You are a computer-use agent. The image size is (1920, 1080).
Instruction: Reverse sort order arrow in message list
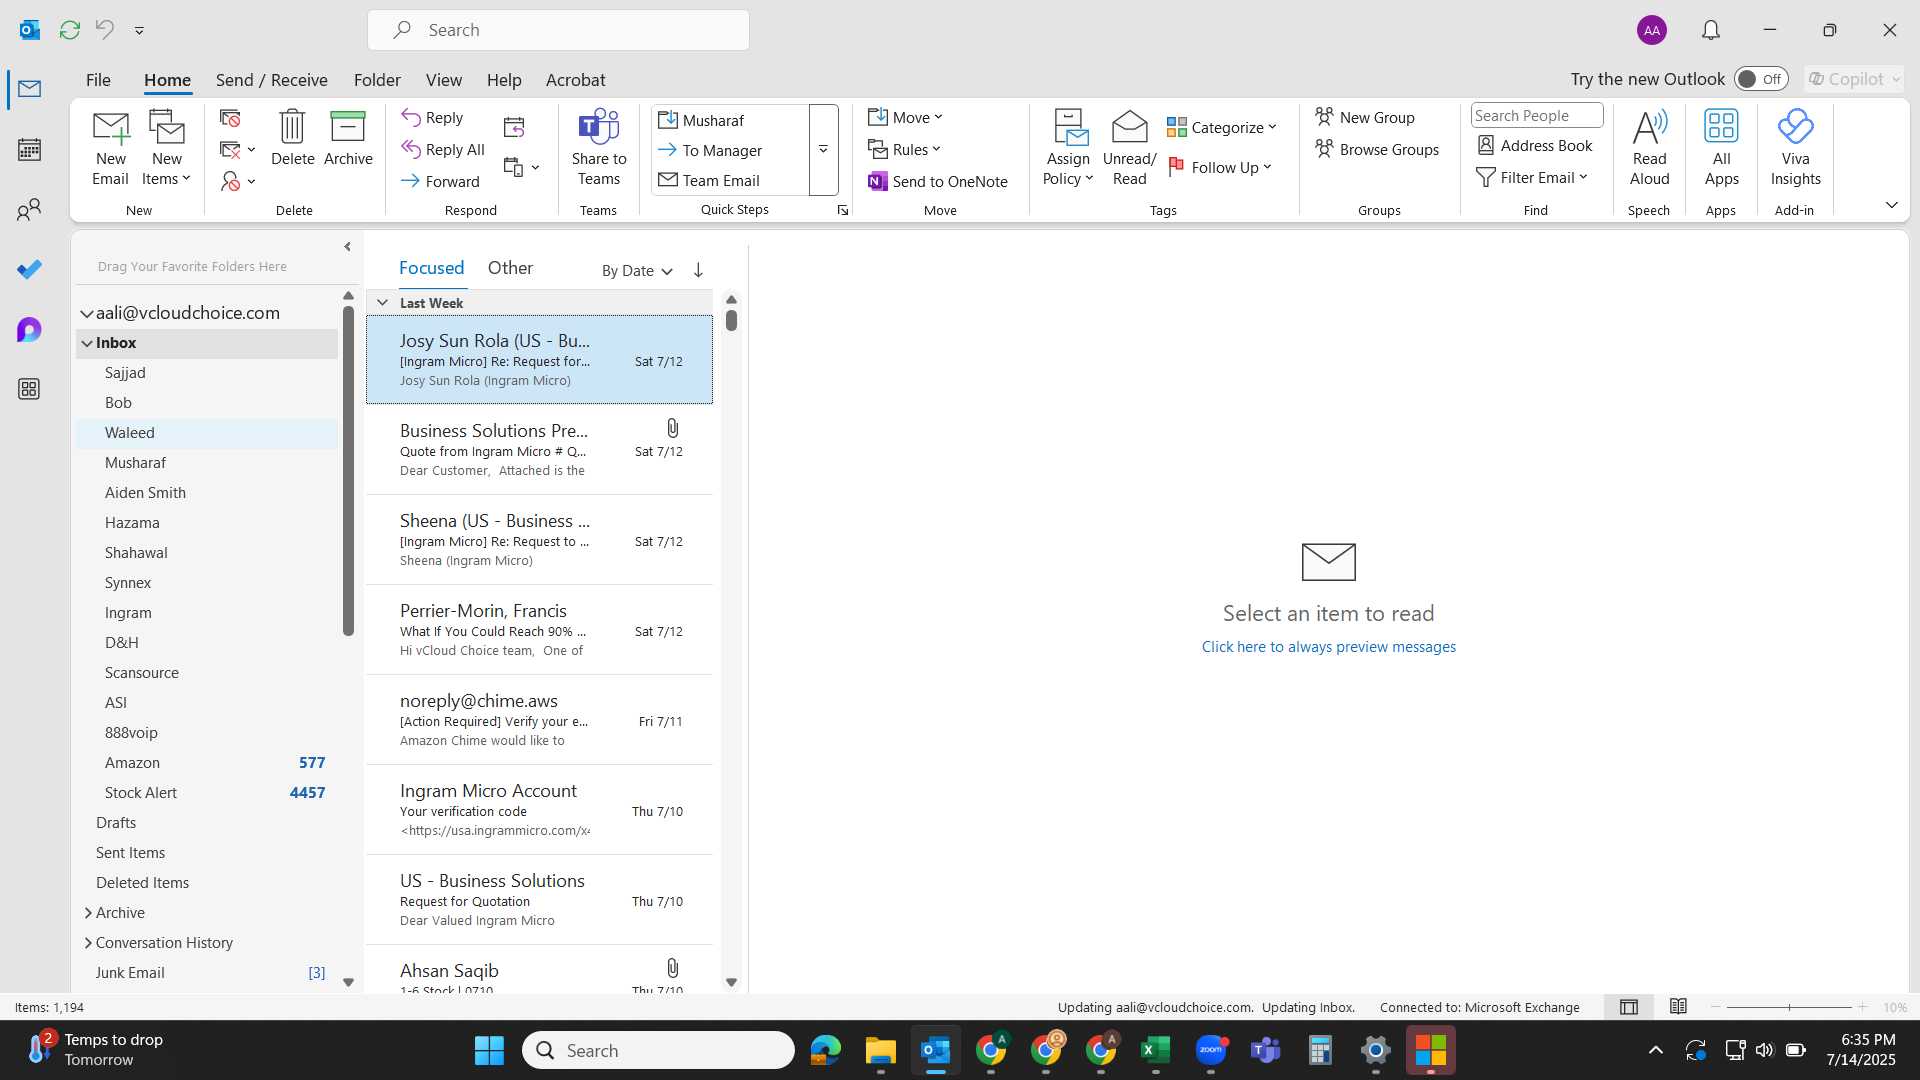pos(698,270)
